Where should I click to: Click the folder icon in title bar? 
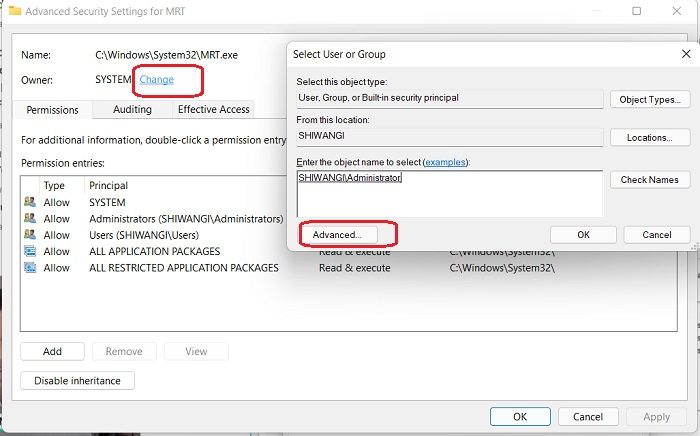pyautogui.click(x=15, y=11)
